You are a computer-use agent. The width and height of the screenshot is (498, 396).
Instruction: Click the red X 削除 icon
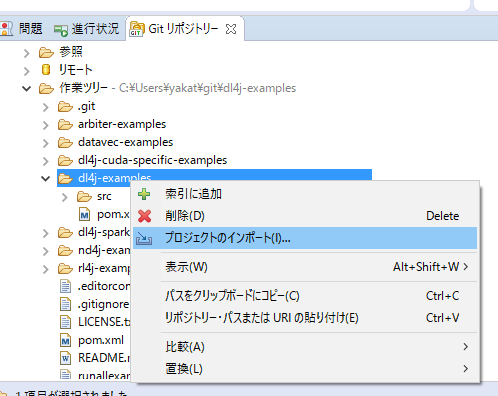point(144,216)
